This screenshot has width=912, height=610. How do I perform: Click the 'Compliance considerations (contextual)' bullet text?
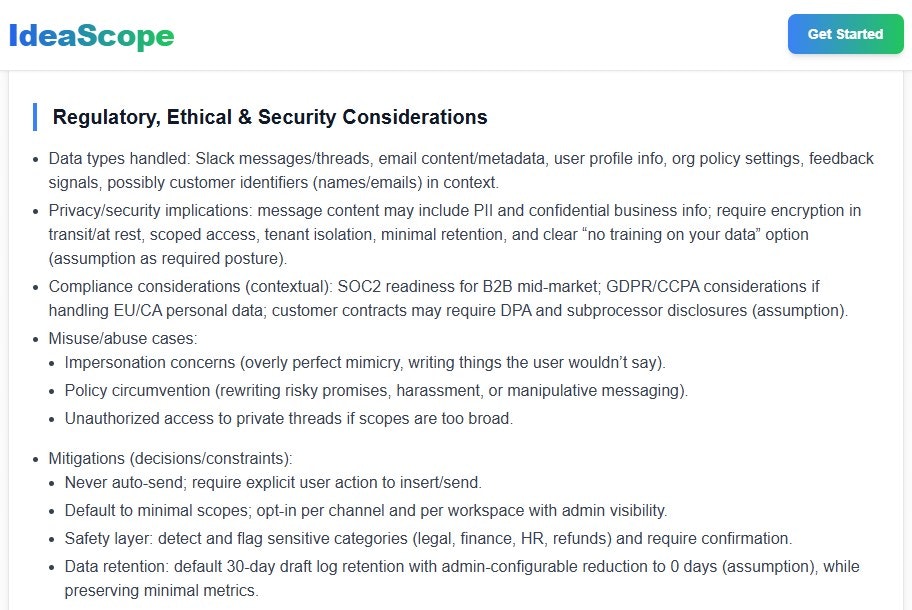448,298
